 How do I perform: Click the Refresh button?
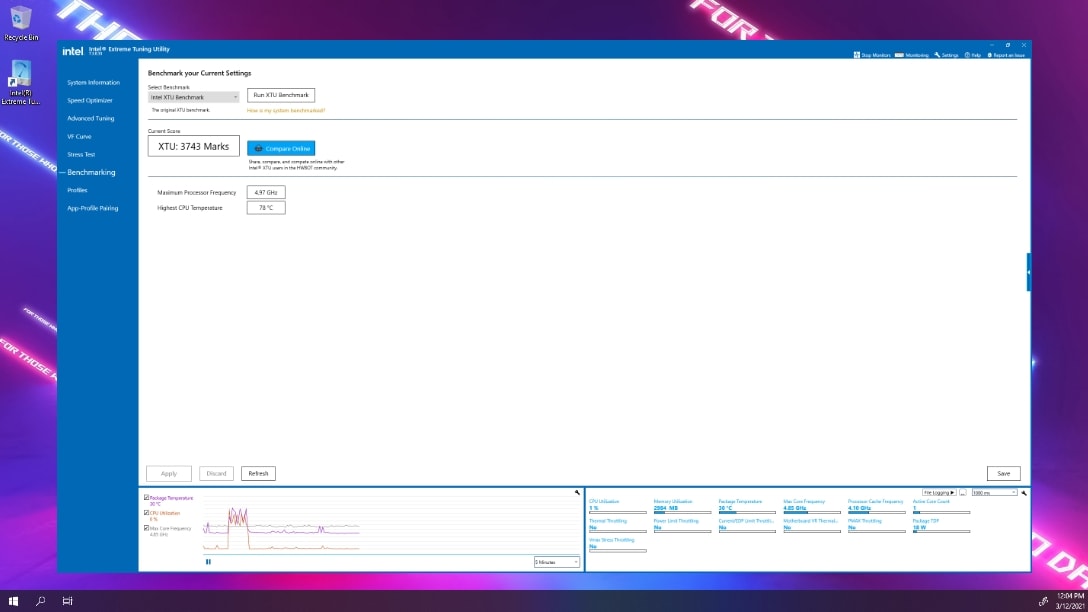(258, 473)
